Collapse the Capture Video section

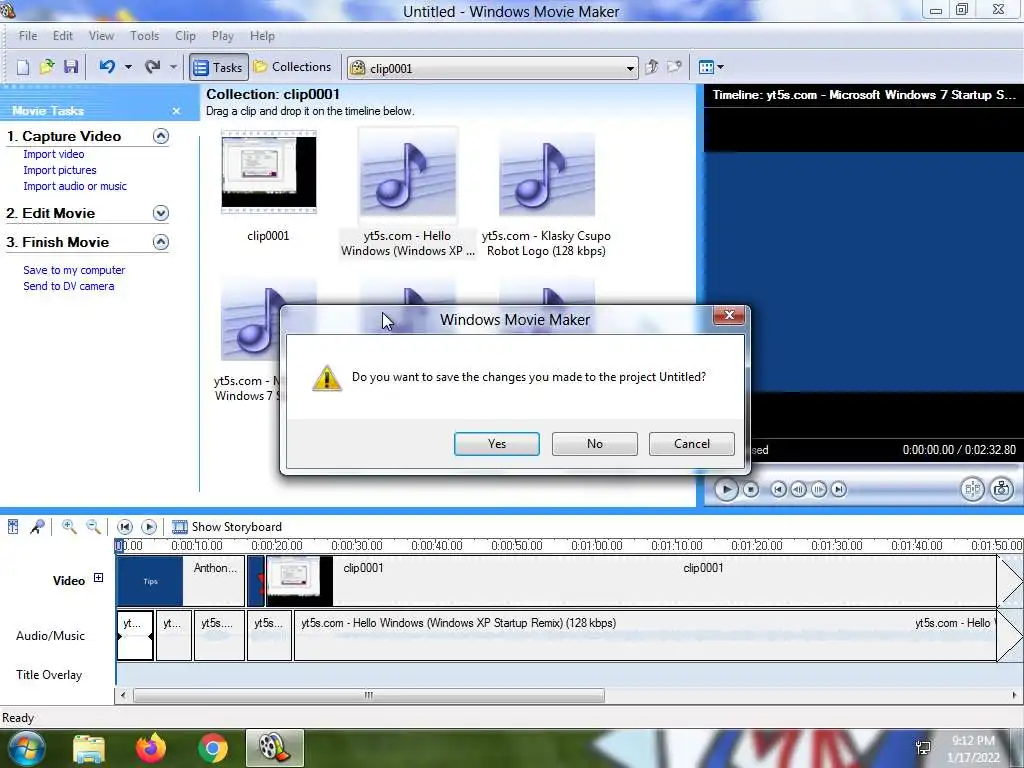pos(161,136)
